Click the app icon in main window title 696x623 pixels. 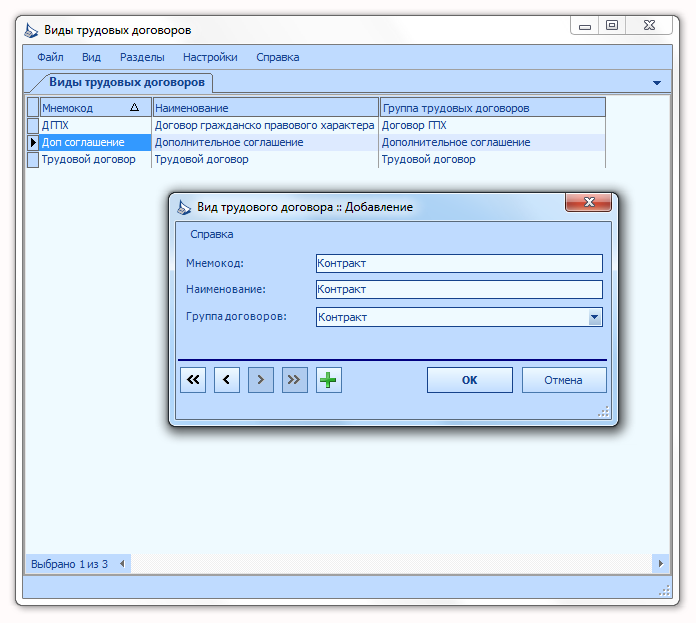[31, 31]
